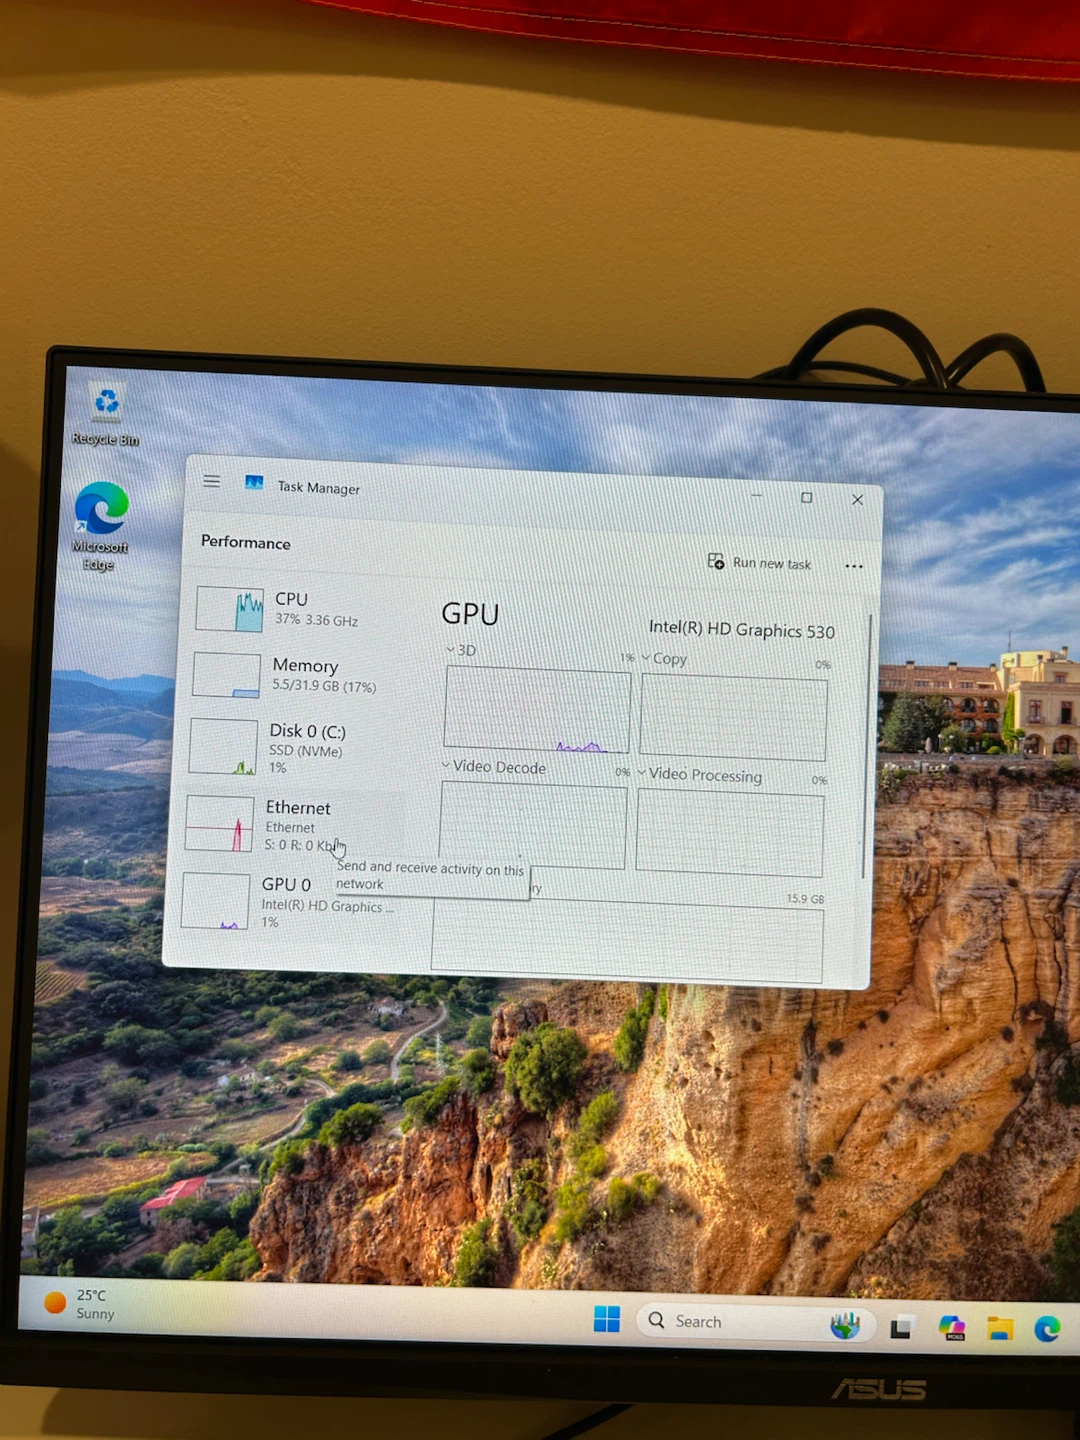The width and height of the screenshot is (1080, 1440).
Task: Open File Explorer from the taskbar
Action: click(1000, 1328)
